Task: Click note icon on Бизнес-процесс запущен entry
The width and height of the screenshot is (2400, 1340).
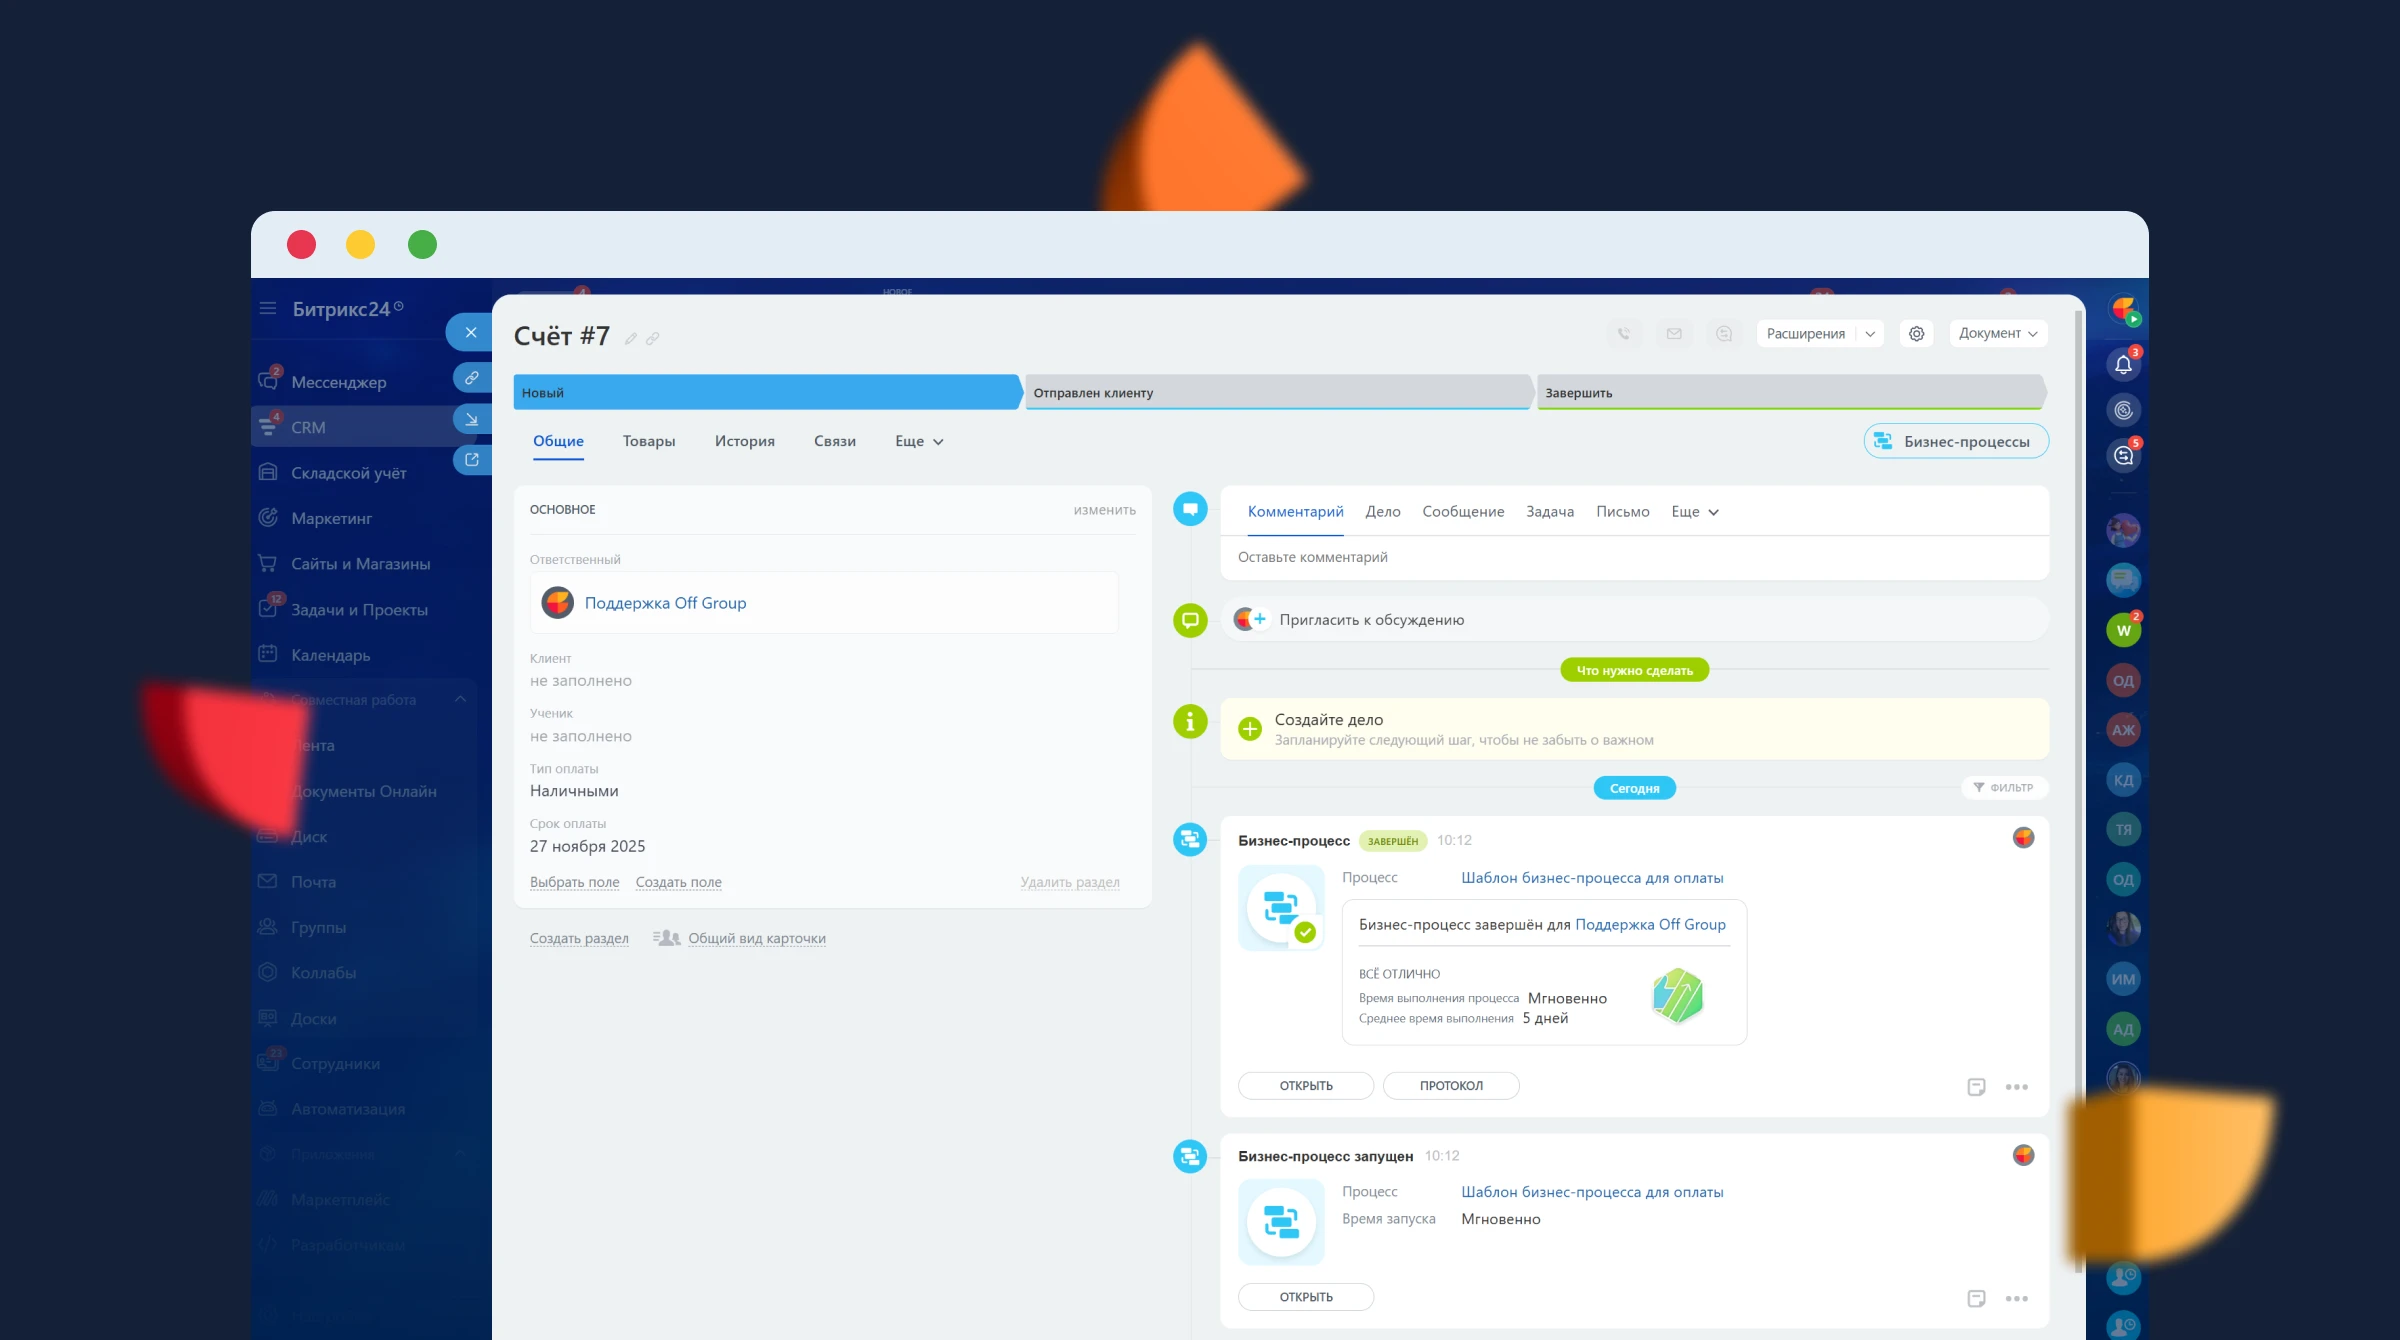Action: tap(1976, 1298)
